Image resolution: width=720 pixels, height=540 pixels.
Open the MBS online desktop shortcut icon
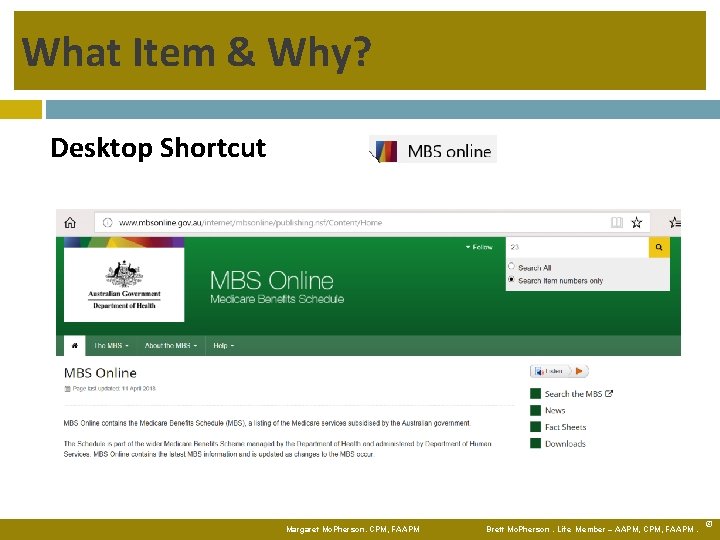[x=386, y=151]
